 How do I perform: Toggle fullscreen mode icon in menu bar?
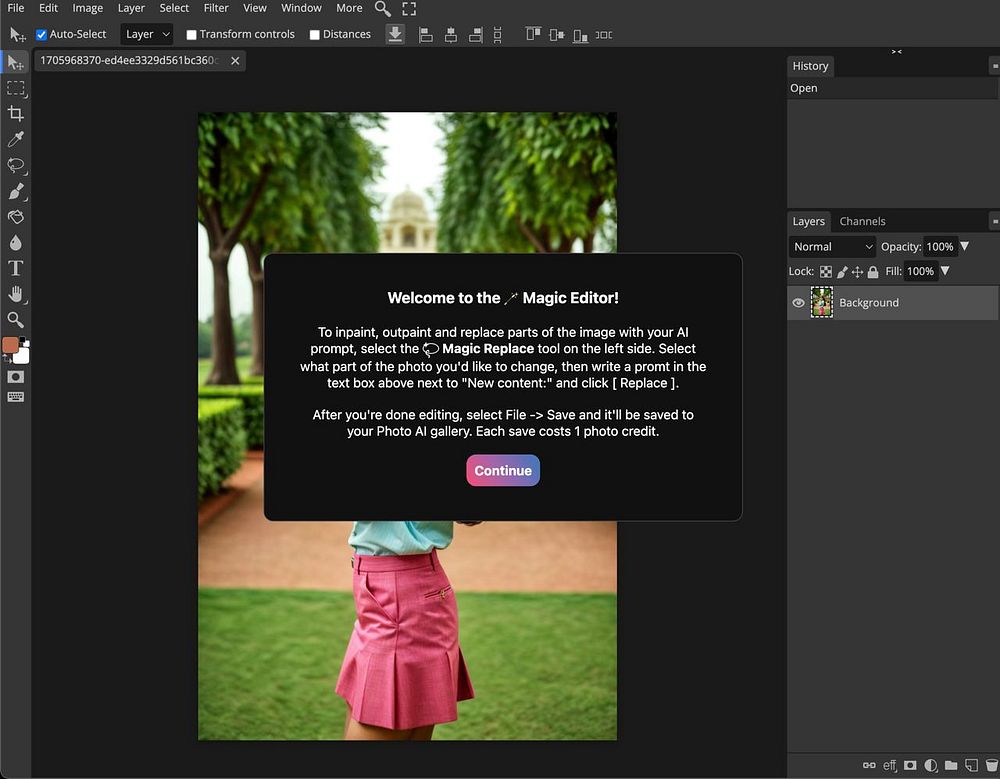pyautogui.click(x=409, y=8)
